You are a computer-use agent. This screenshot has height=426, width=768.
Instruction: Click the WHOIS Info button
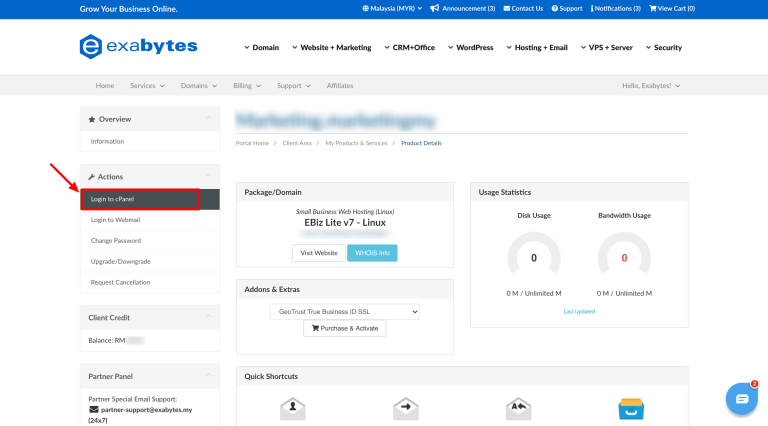pos(372,253)
